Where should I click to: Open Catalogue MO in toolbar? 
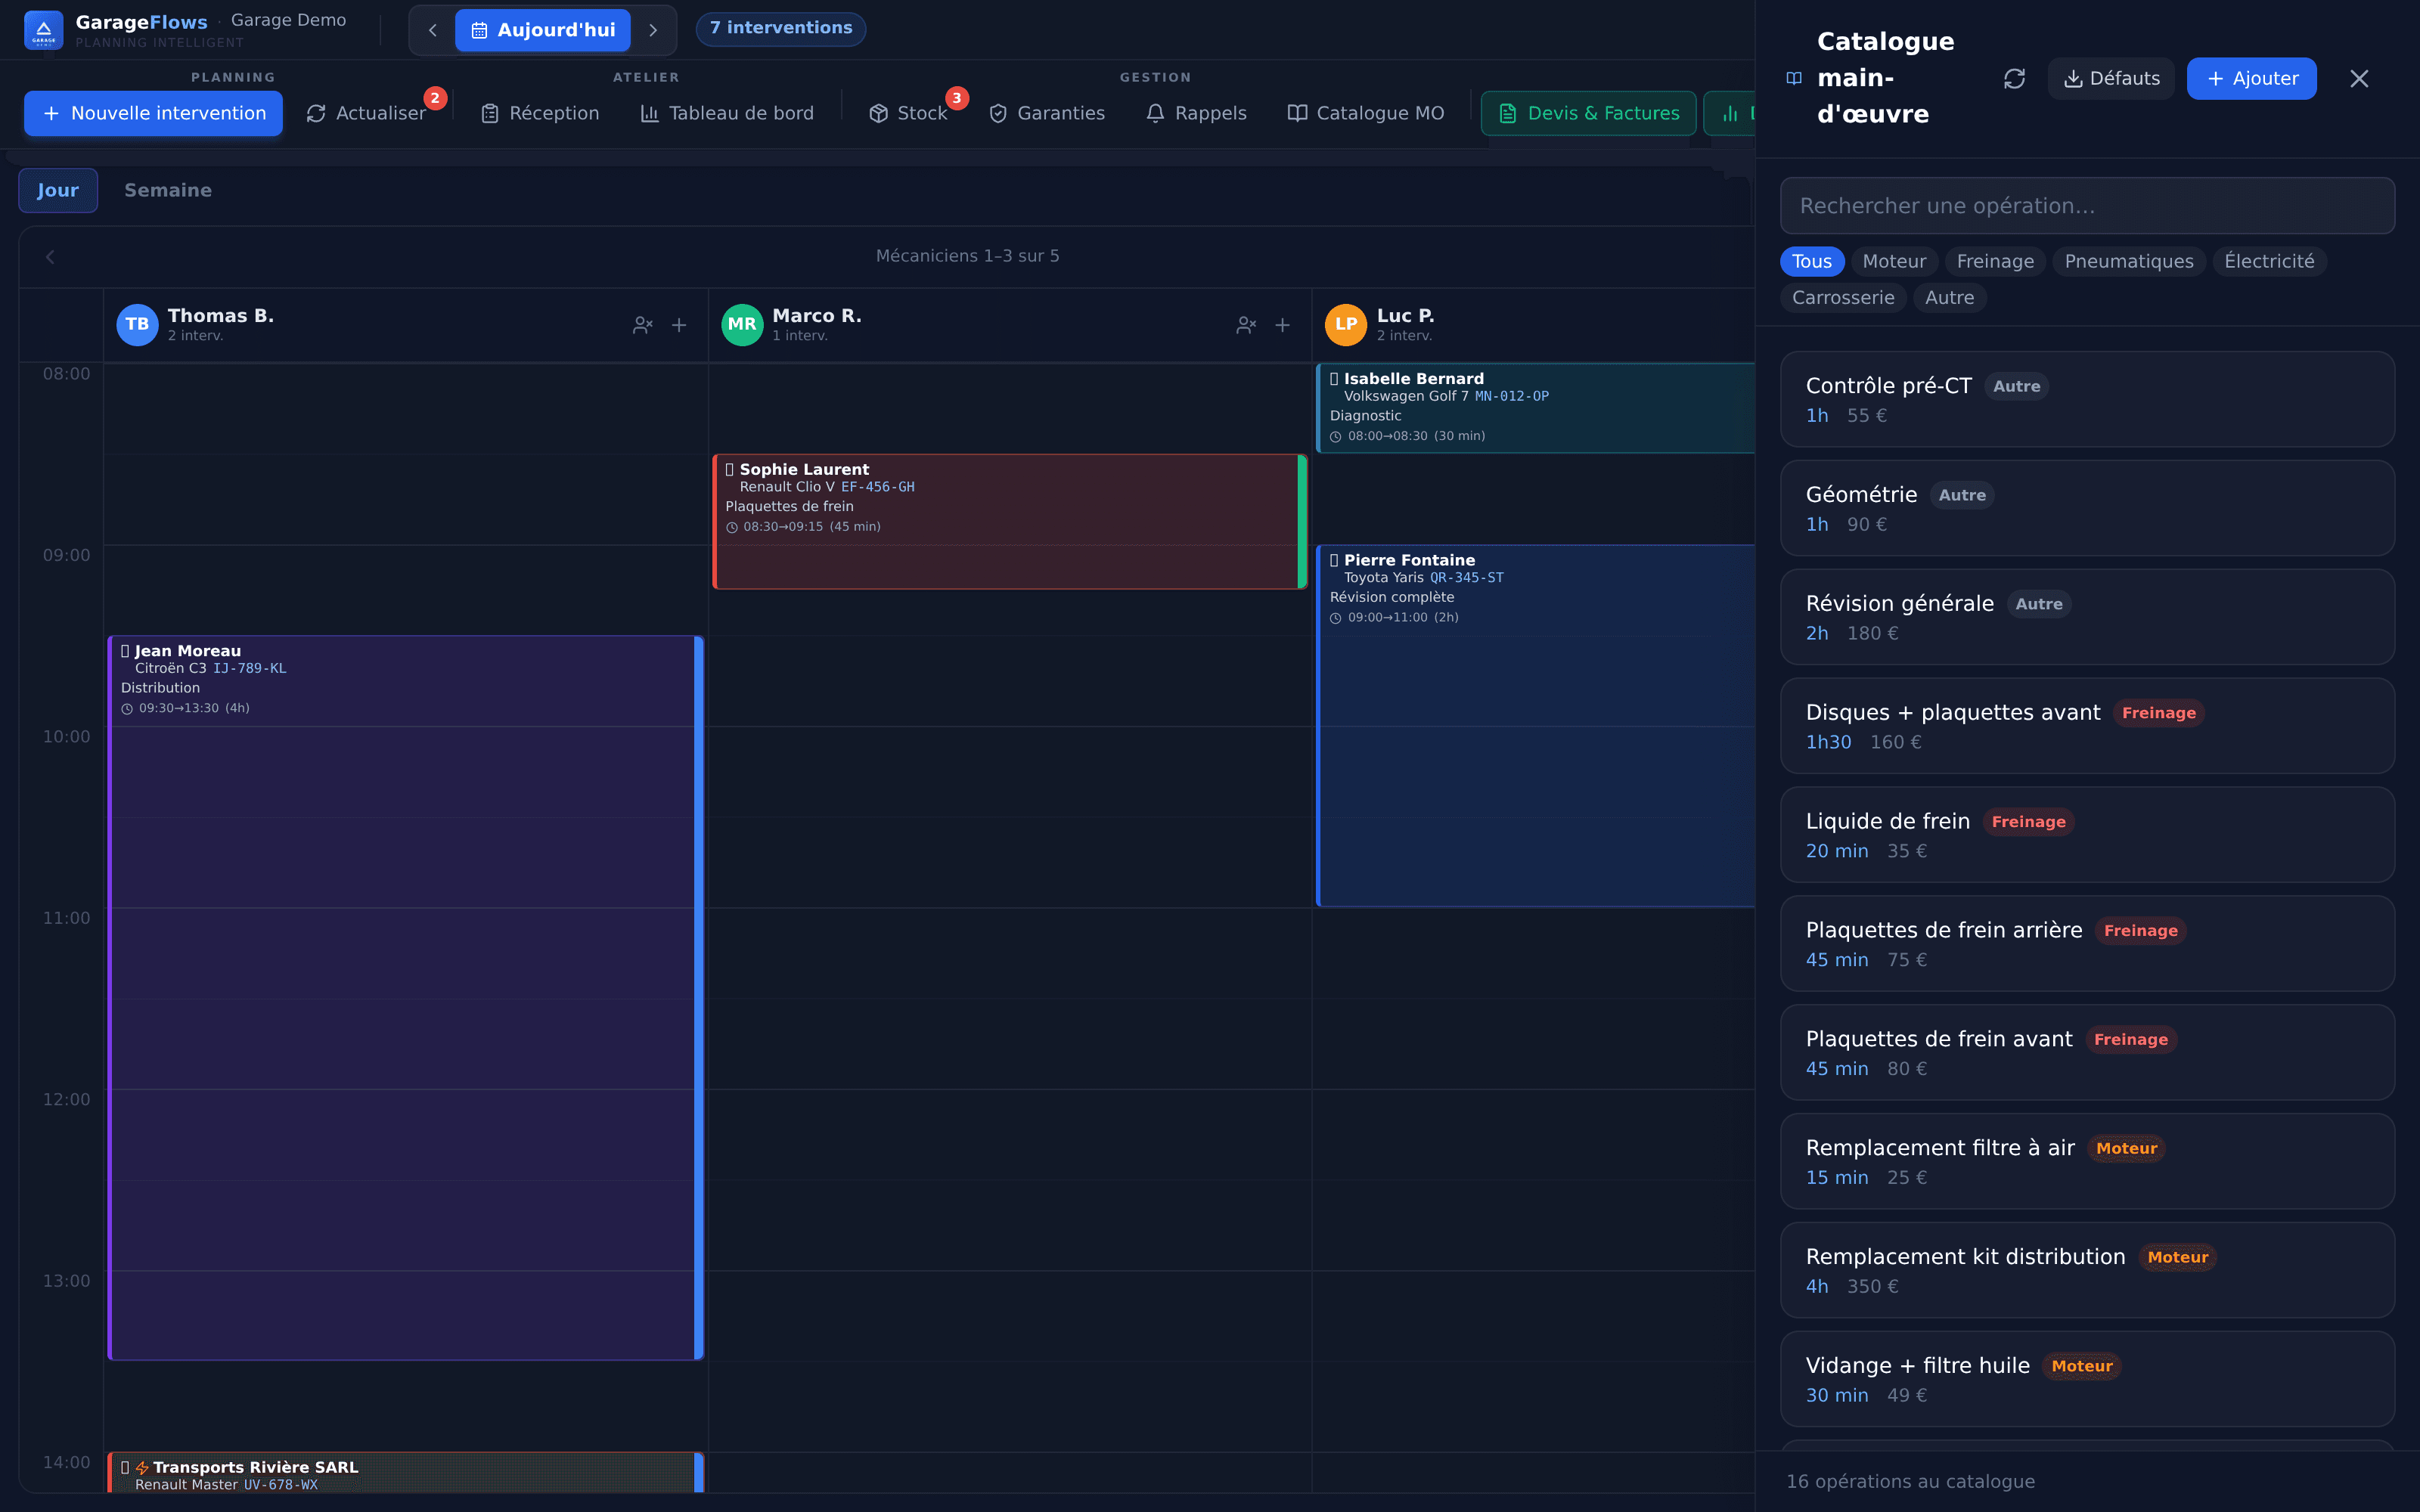pos(1366,113)
